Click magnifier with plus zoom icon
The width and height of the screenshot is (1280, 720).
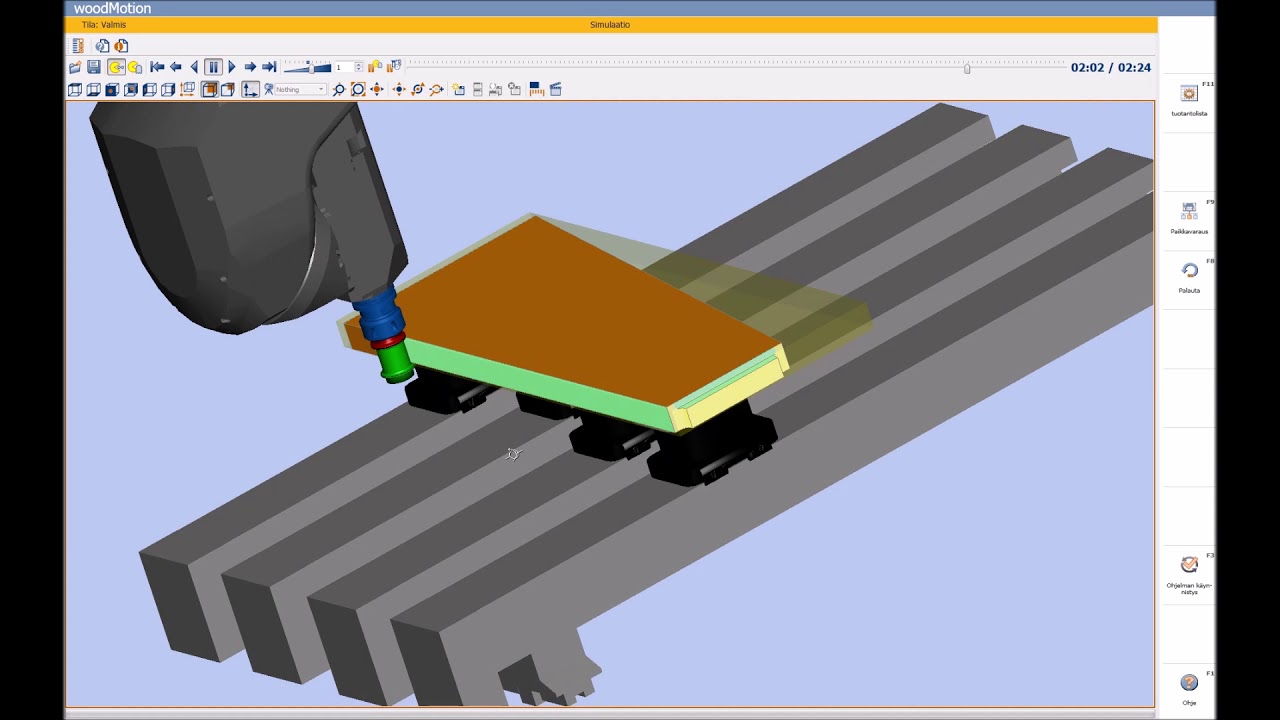[437, 89]
